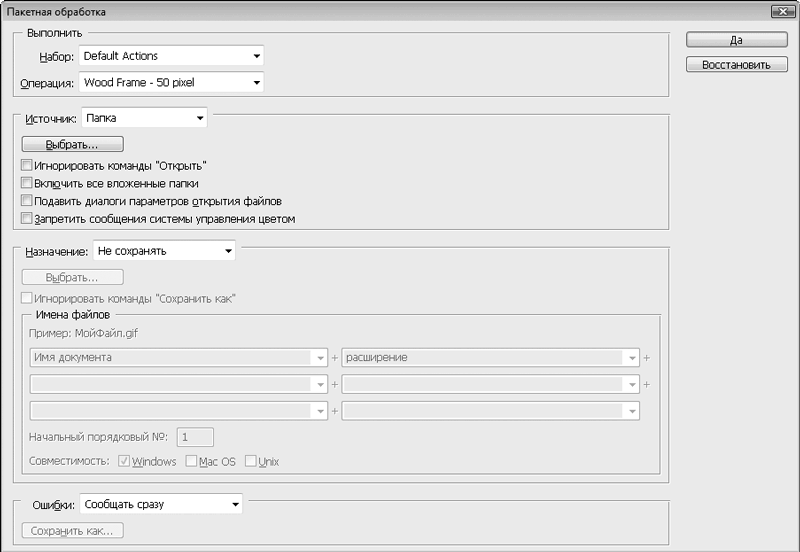Click the Пример: МойФайл.gif text
Viewport: 800px width, 552px height.
84,333
